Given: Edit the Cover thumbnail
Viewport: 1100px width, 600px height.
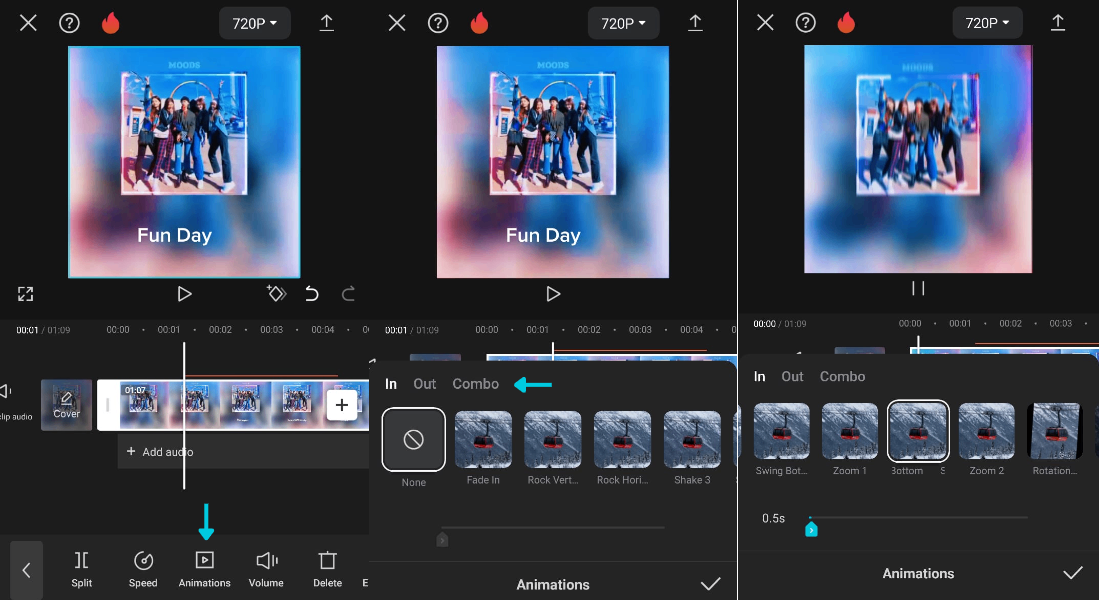Looking at the screenshot, I should tap(66, 405).
